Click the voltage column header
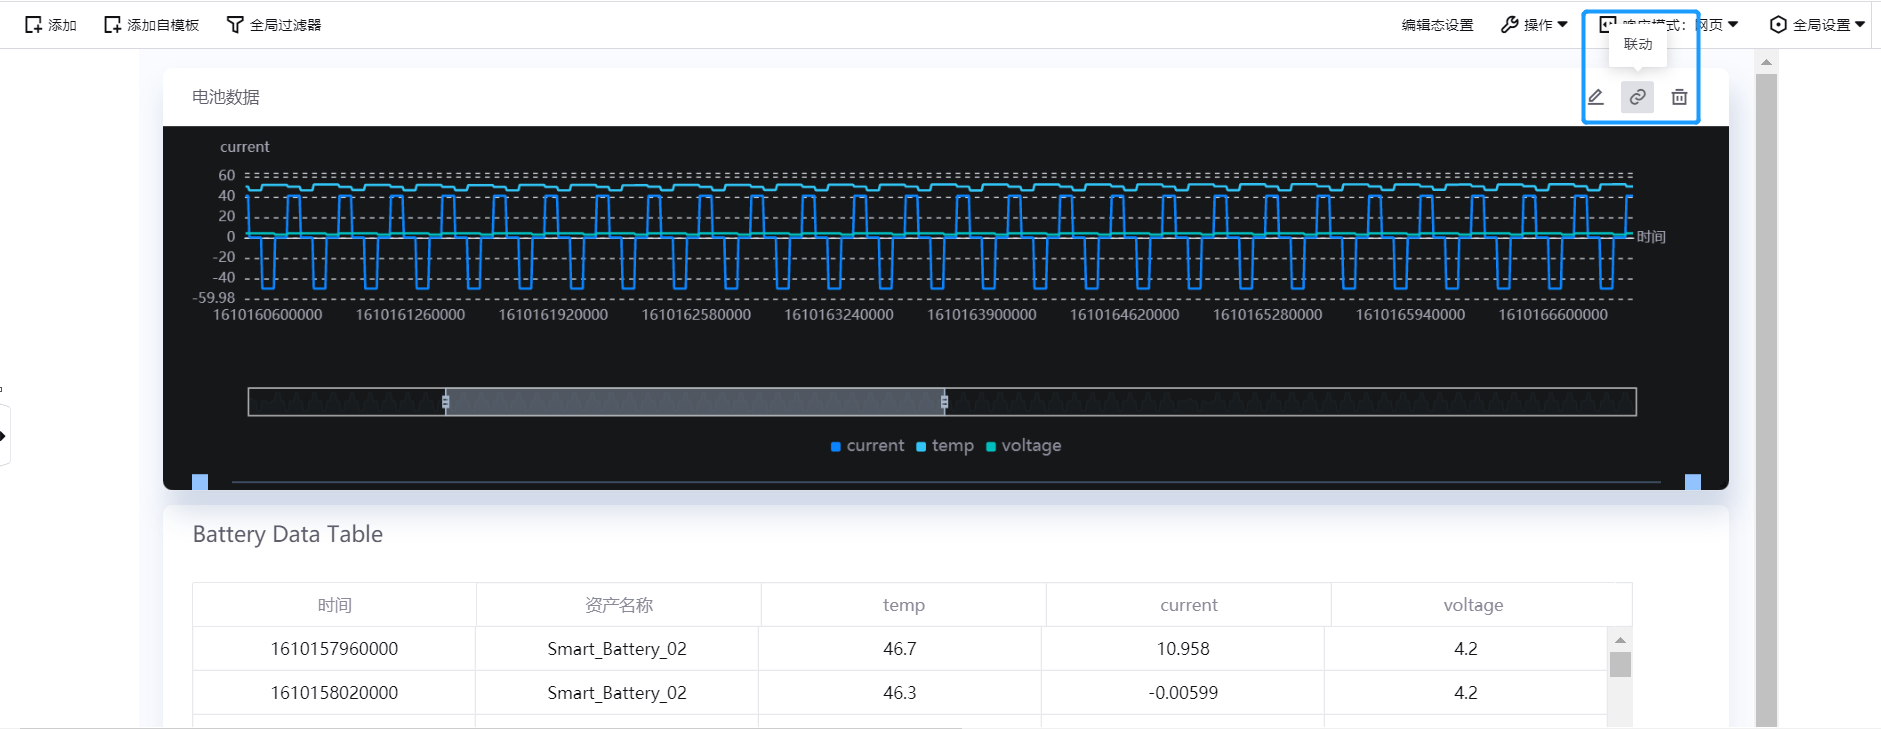1881x729 pixels. click(x=1472, y=605)
